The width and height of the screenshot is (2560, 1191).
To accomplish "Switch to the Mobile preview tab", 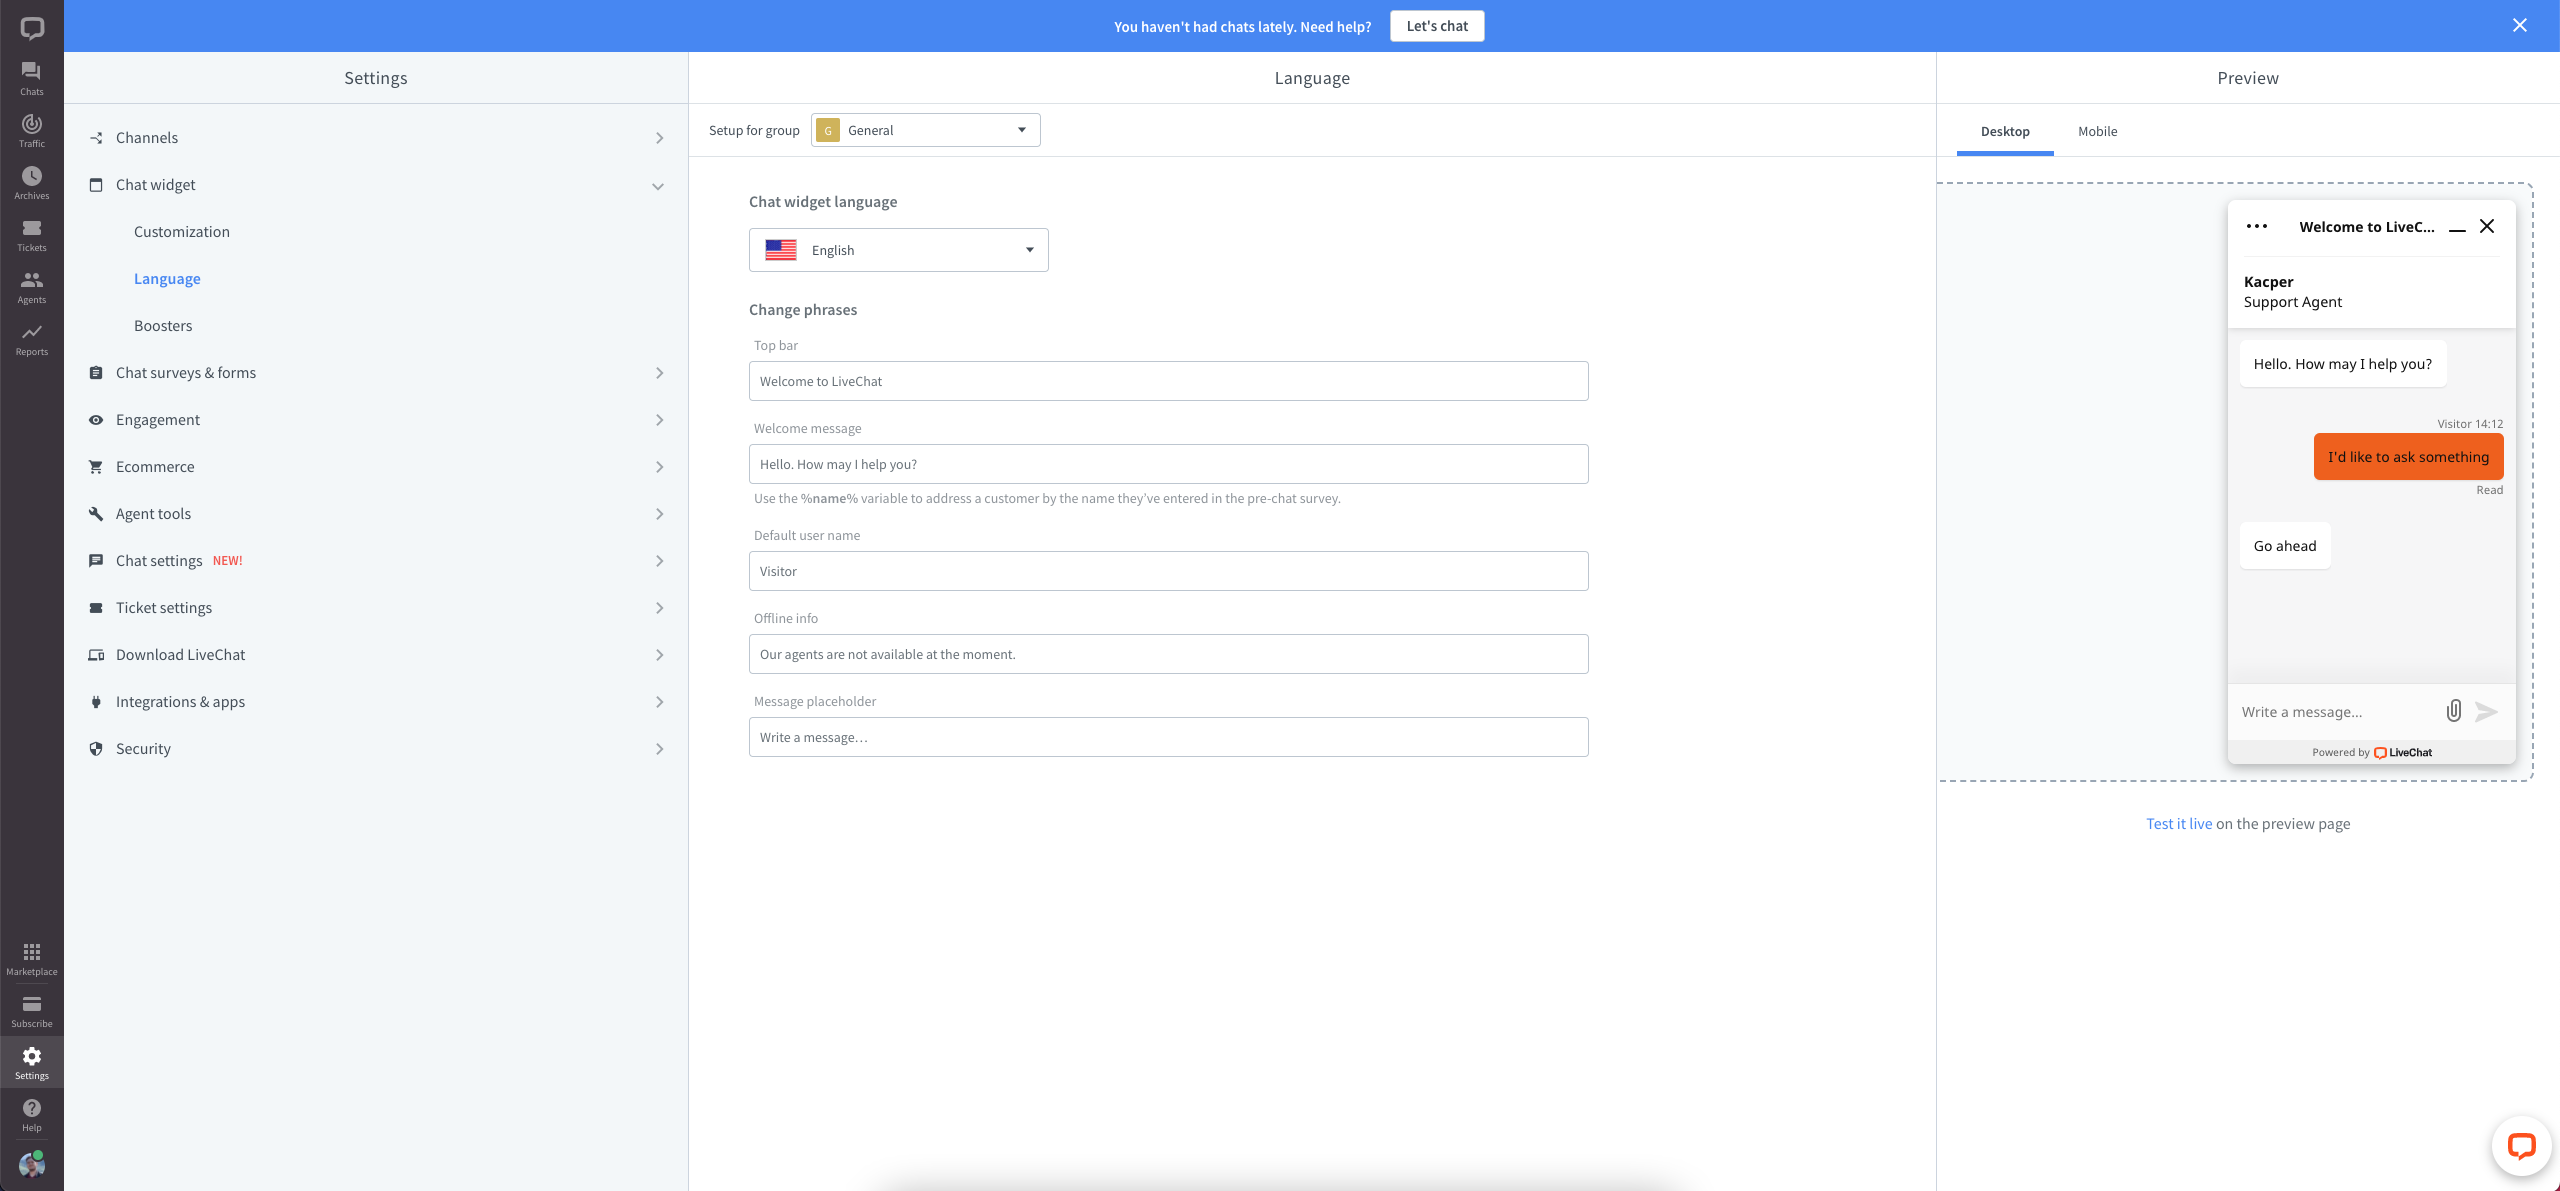I will tap(2097, 132).
